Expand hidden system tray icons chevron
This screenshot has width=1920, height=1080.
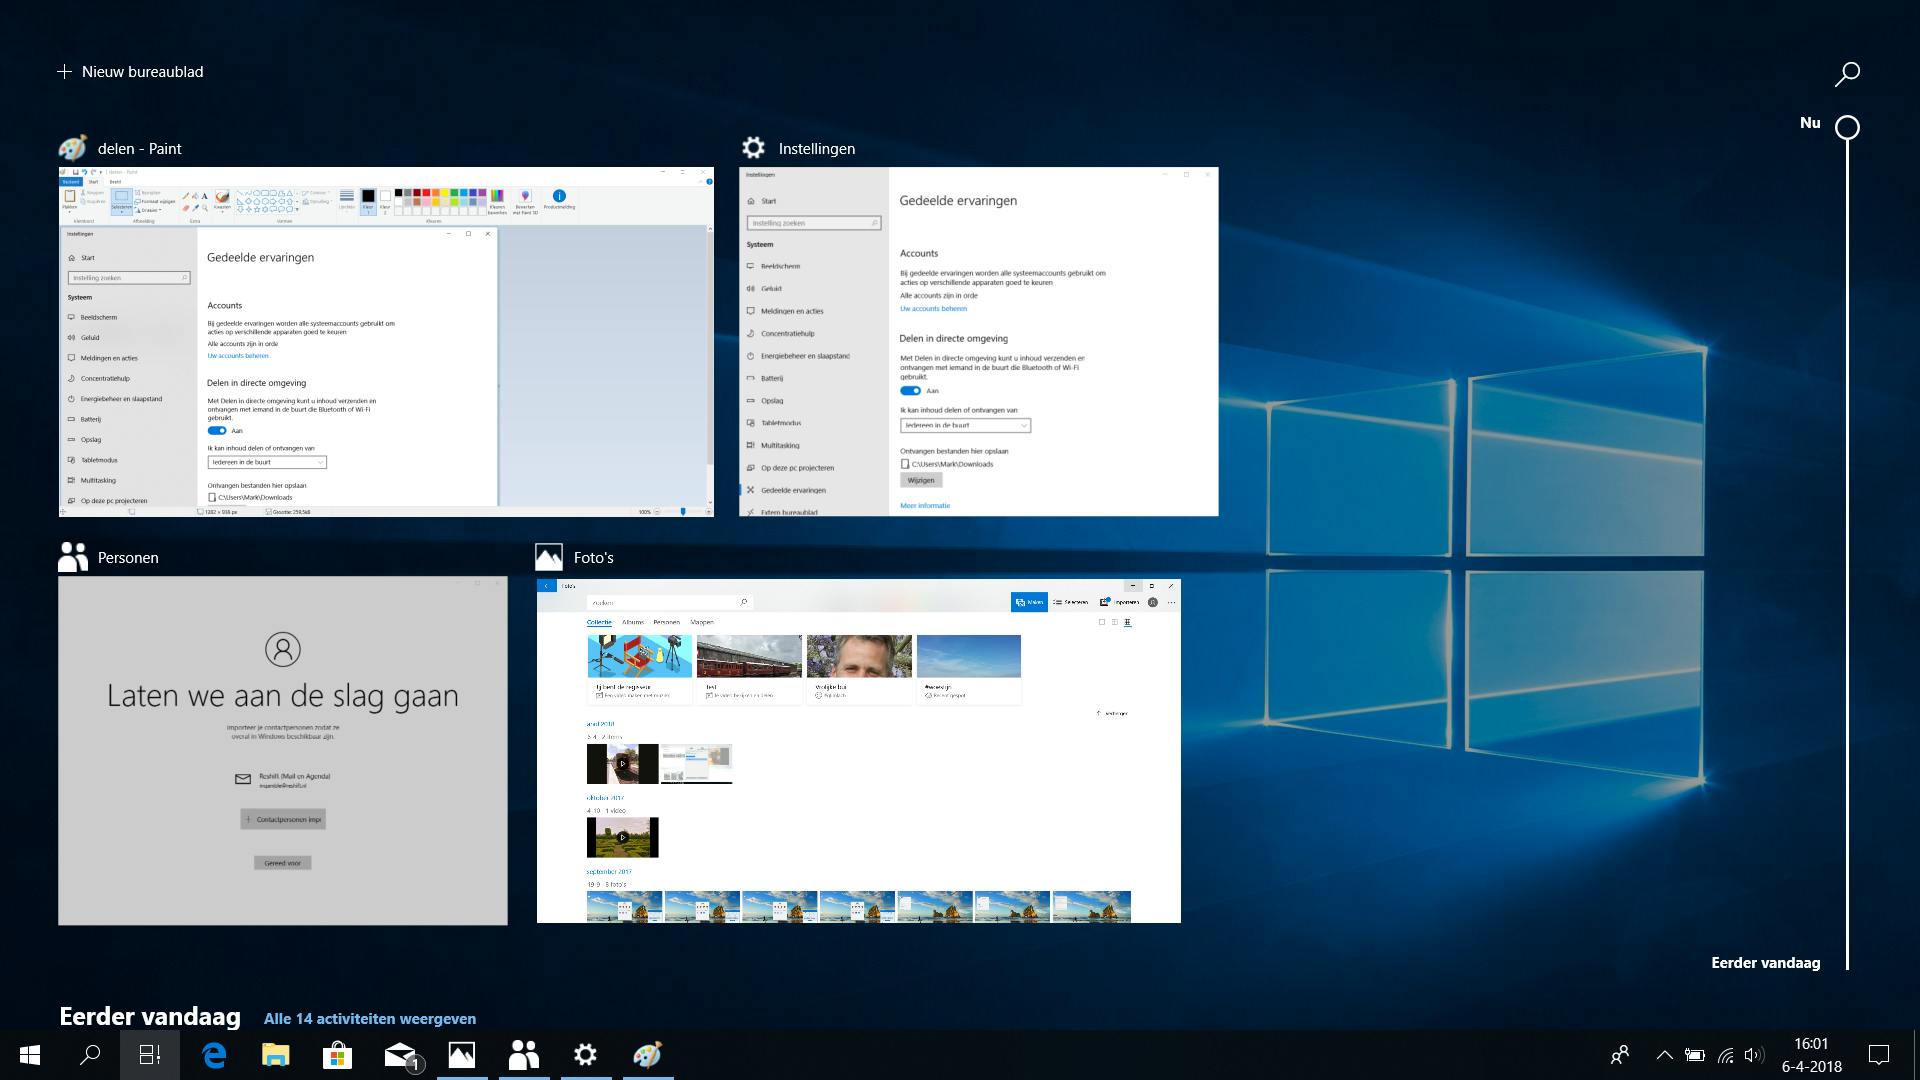[x=1664, y=1055]
